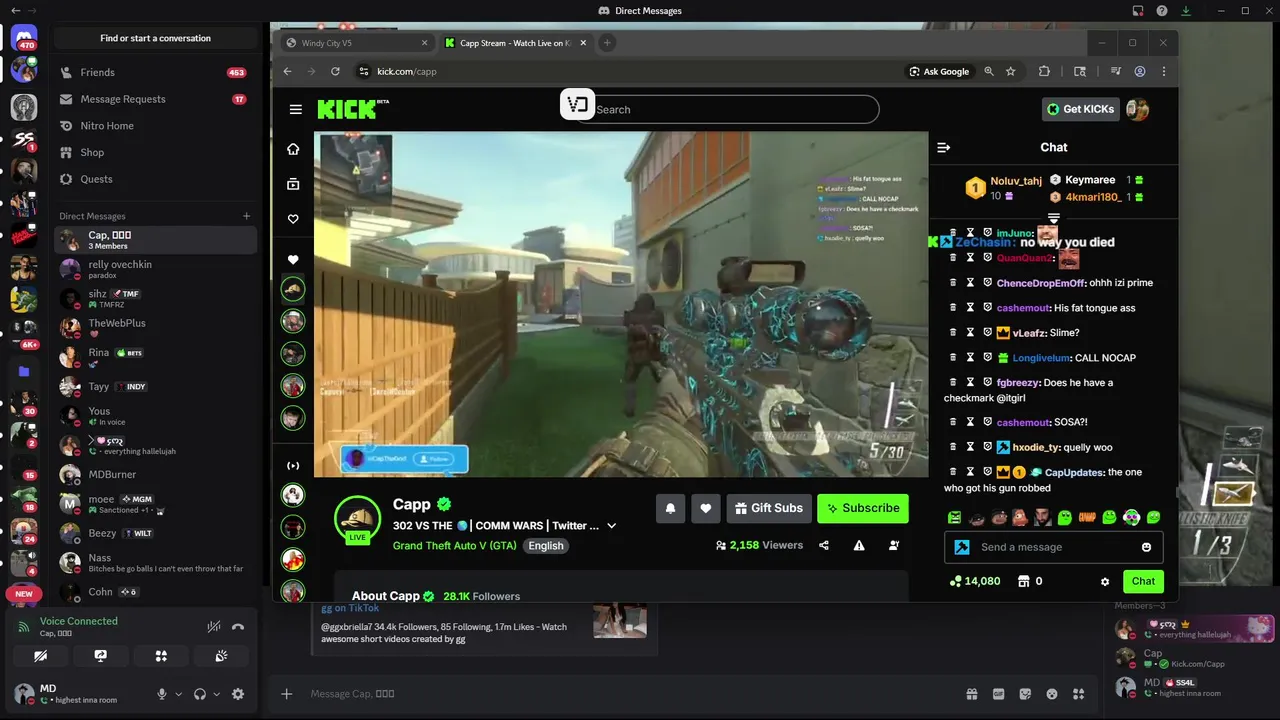The image size is (1280, 720).
Task: Click the Get KICKs button
Action: tap(1080, 109)
